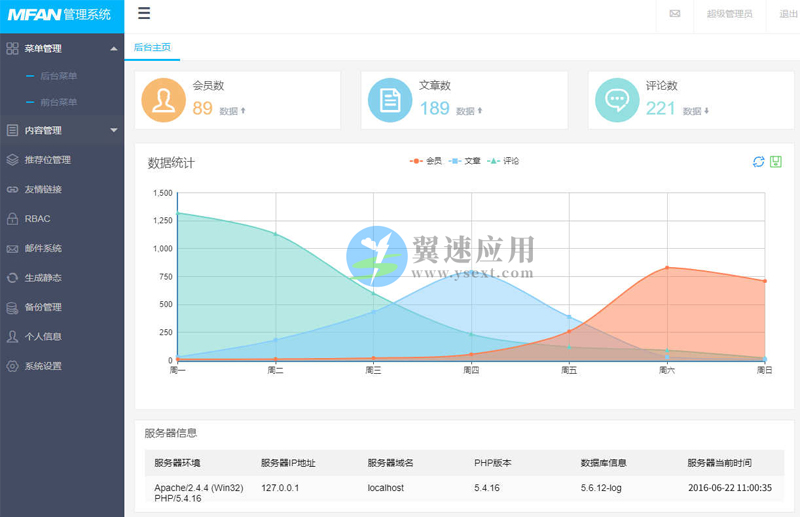Click the RBAC lock icon
The image size is (800, 517).
tap(12, 218)
